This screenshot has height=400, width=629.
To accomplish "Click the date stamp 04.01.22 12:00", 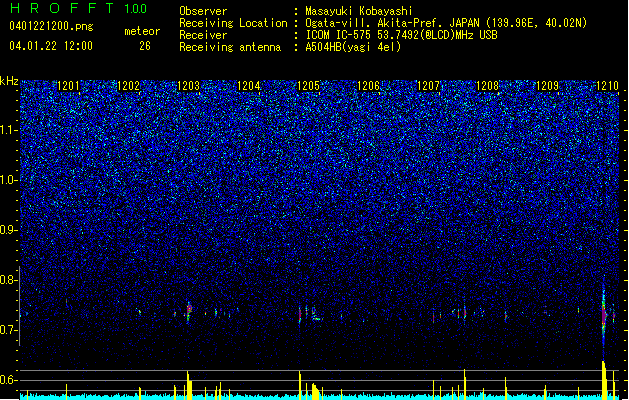I will pos(51,46).
